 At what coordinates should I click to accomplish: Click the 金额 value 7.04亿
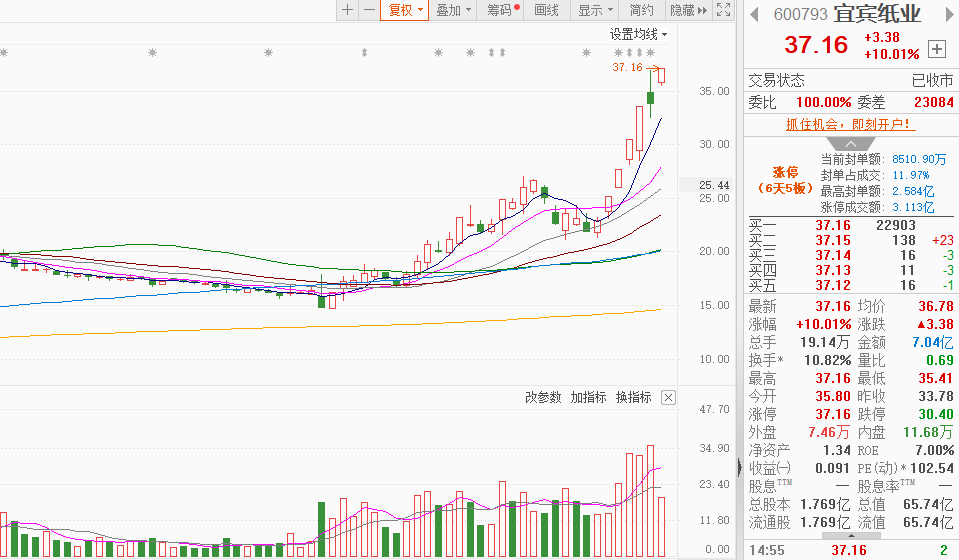(x=932, y=342)
